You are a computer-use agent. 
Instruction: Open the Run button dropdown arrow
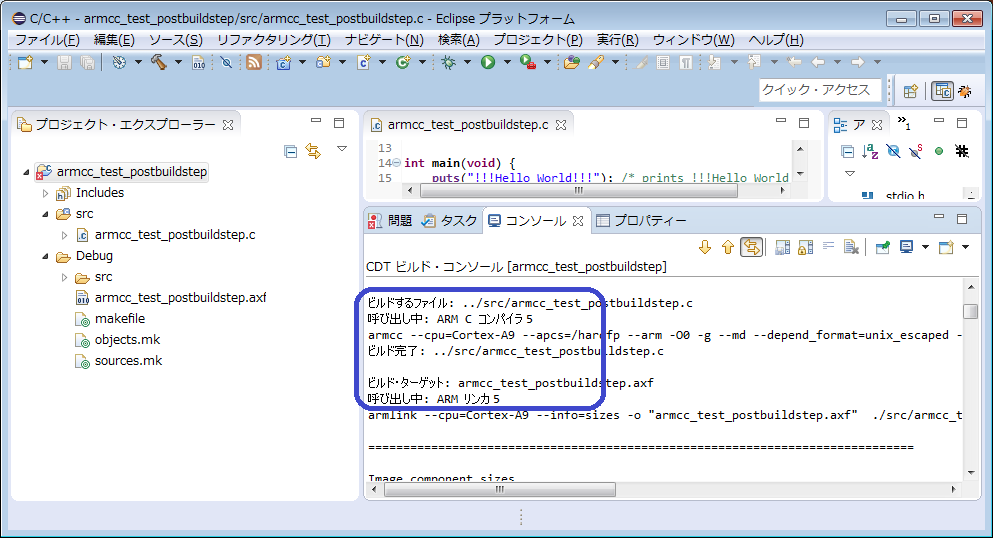[507, 62]
